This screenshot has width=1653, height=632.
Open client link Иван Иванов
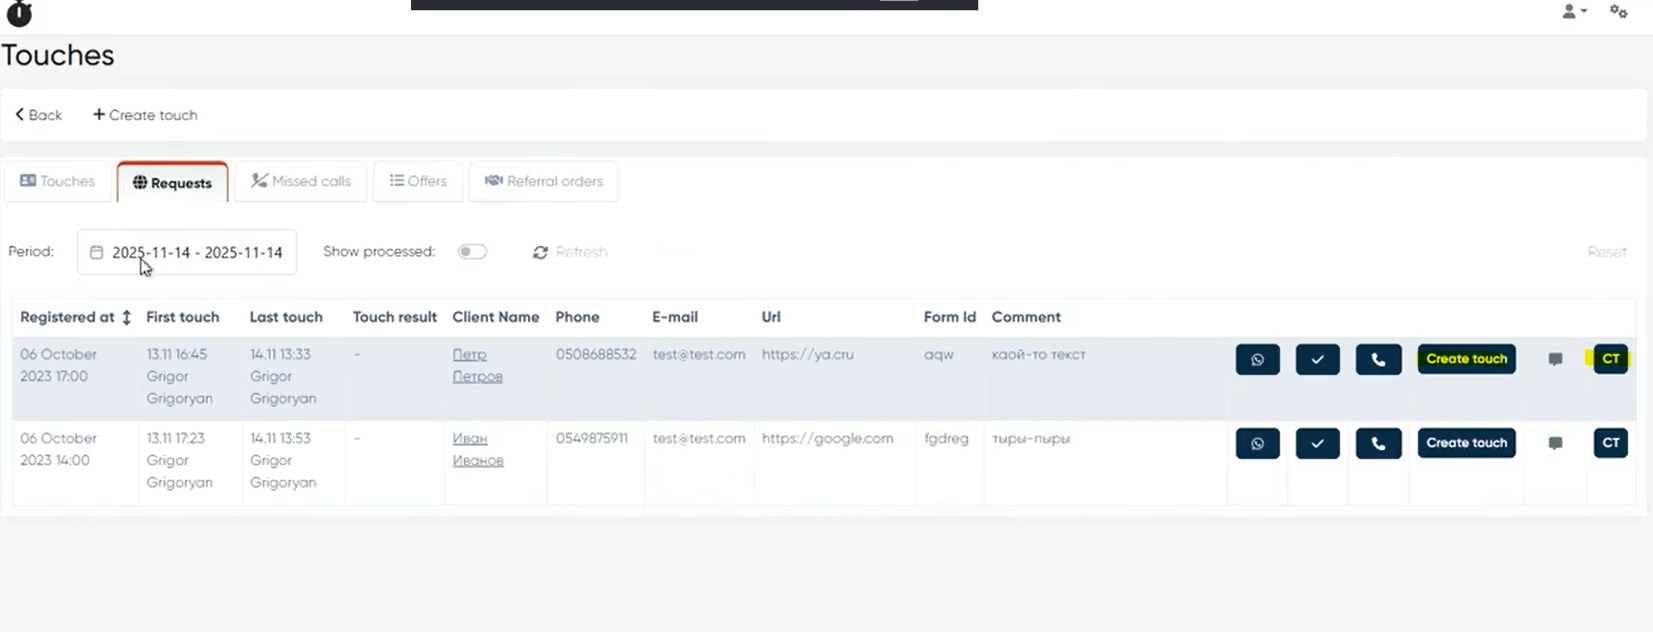[477, 449]
